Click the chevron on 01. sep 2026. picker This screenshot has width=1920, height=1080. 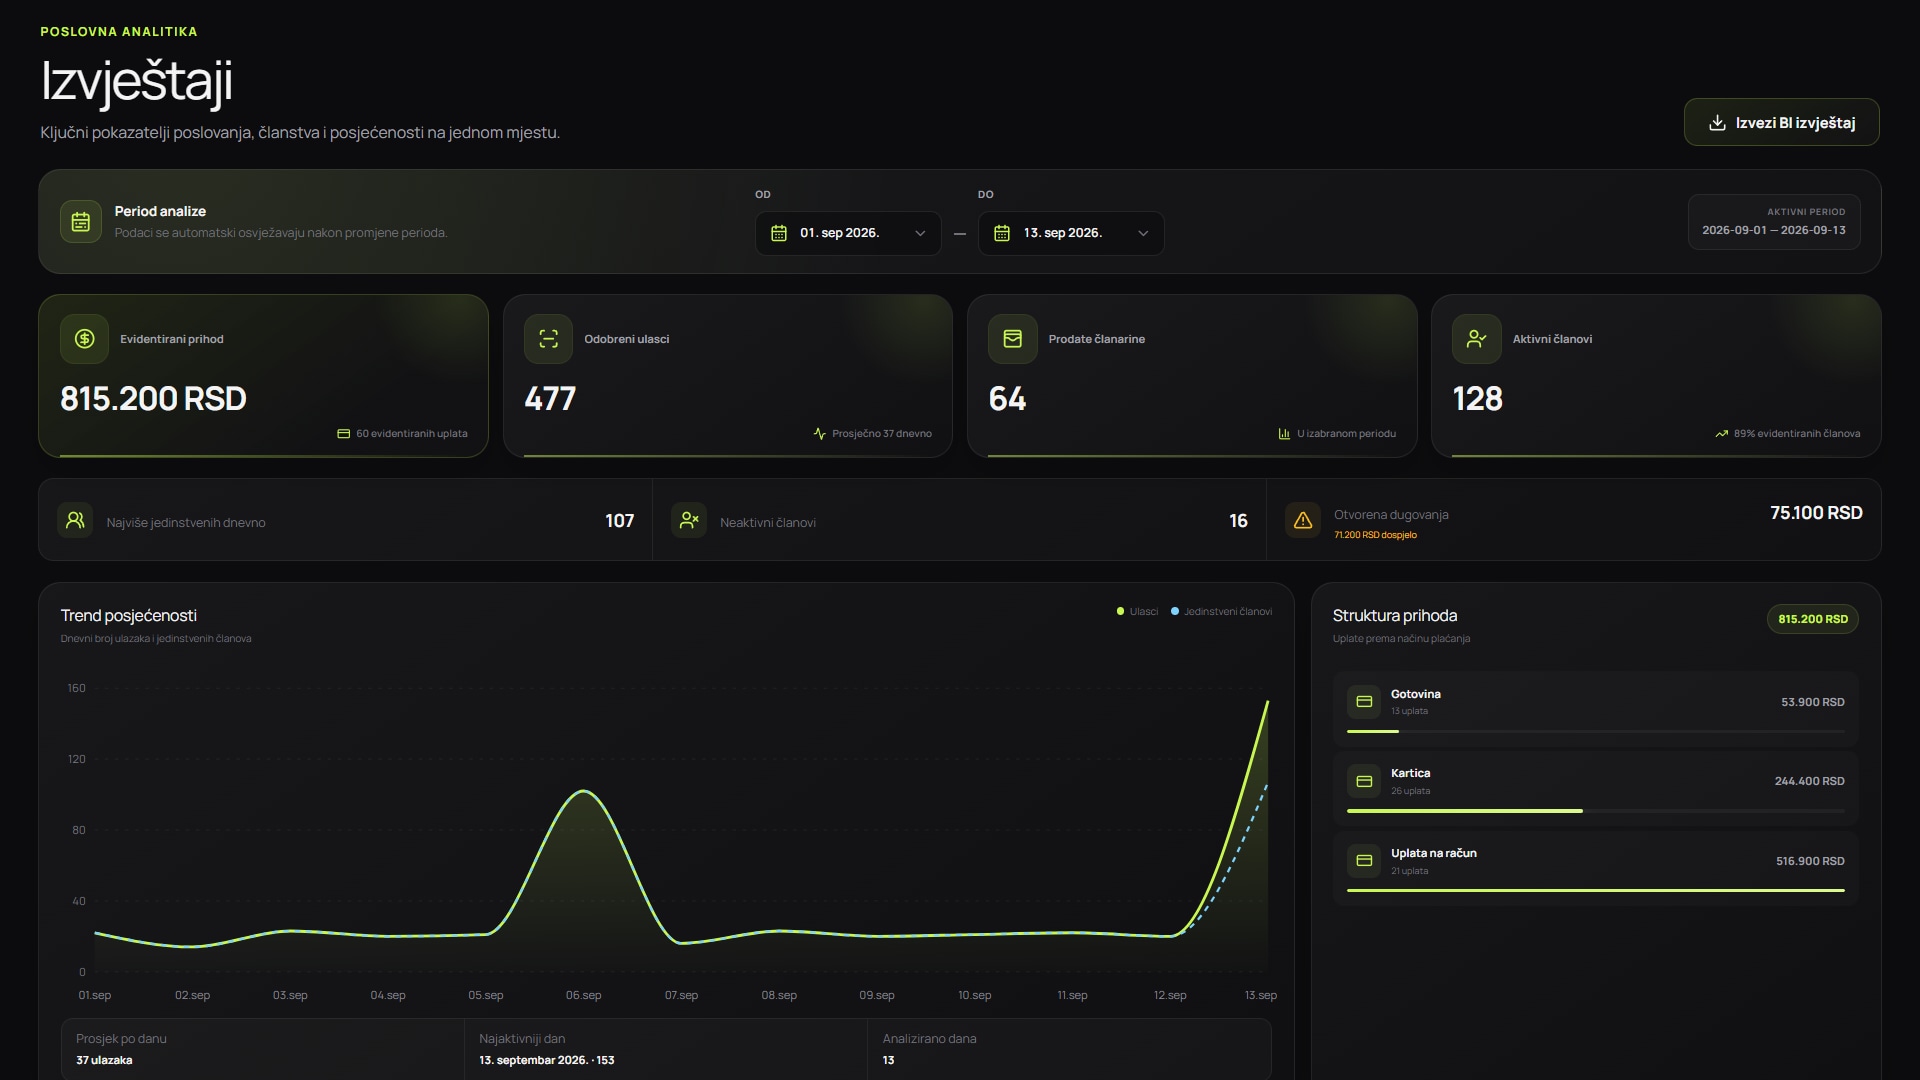pyautogui.click(x=920, y=233)
